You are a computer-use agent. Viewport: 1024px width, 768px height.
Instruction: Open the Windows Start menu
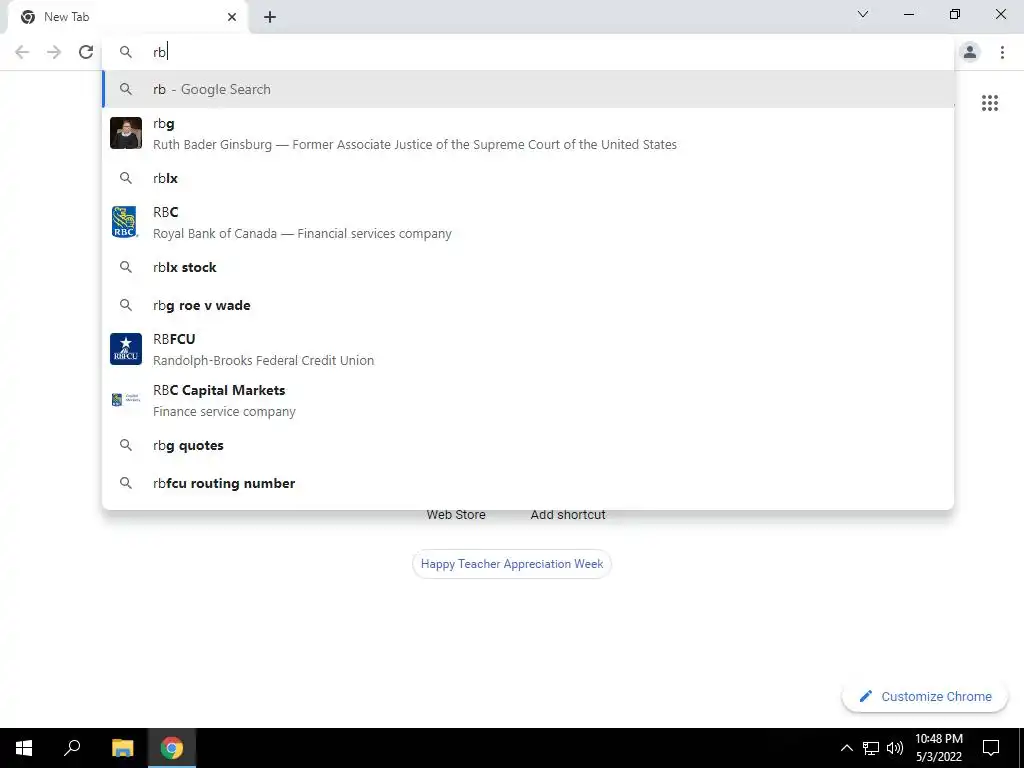coord(24,748)
